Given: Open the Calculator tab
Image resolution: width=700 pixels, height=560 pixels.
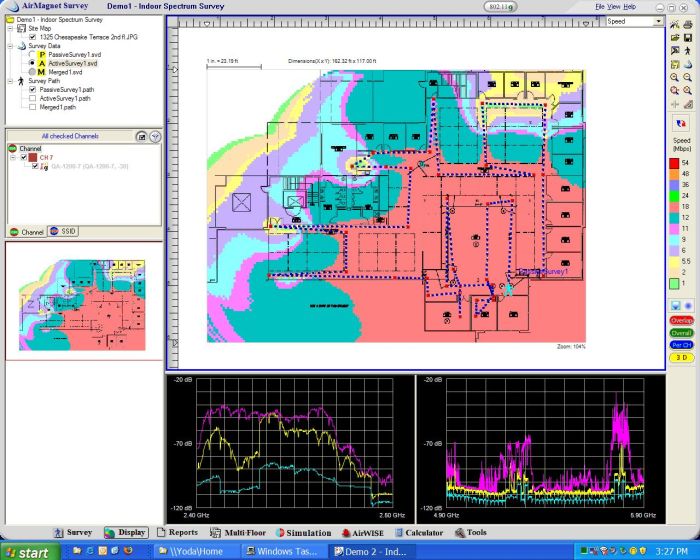Looking at the screenshot, I should click(419, 533).
